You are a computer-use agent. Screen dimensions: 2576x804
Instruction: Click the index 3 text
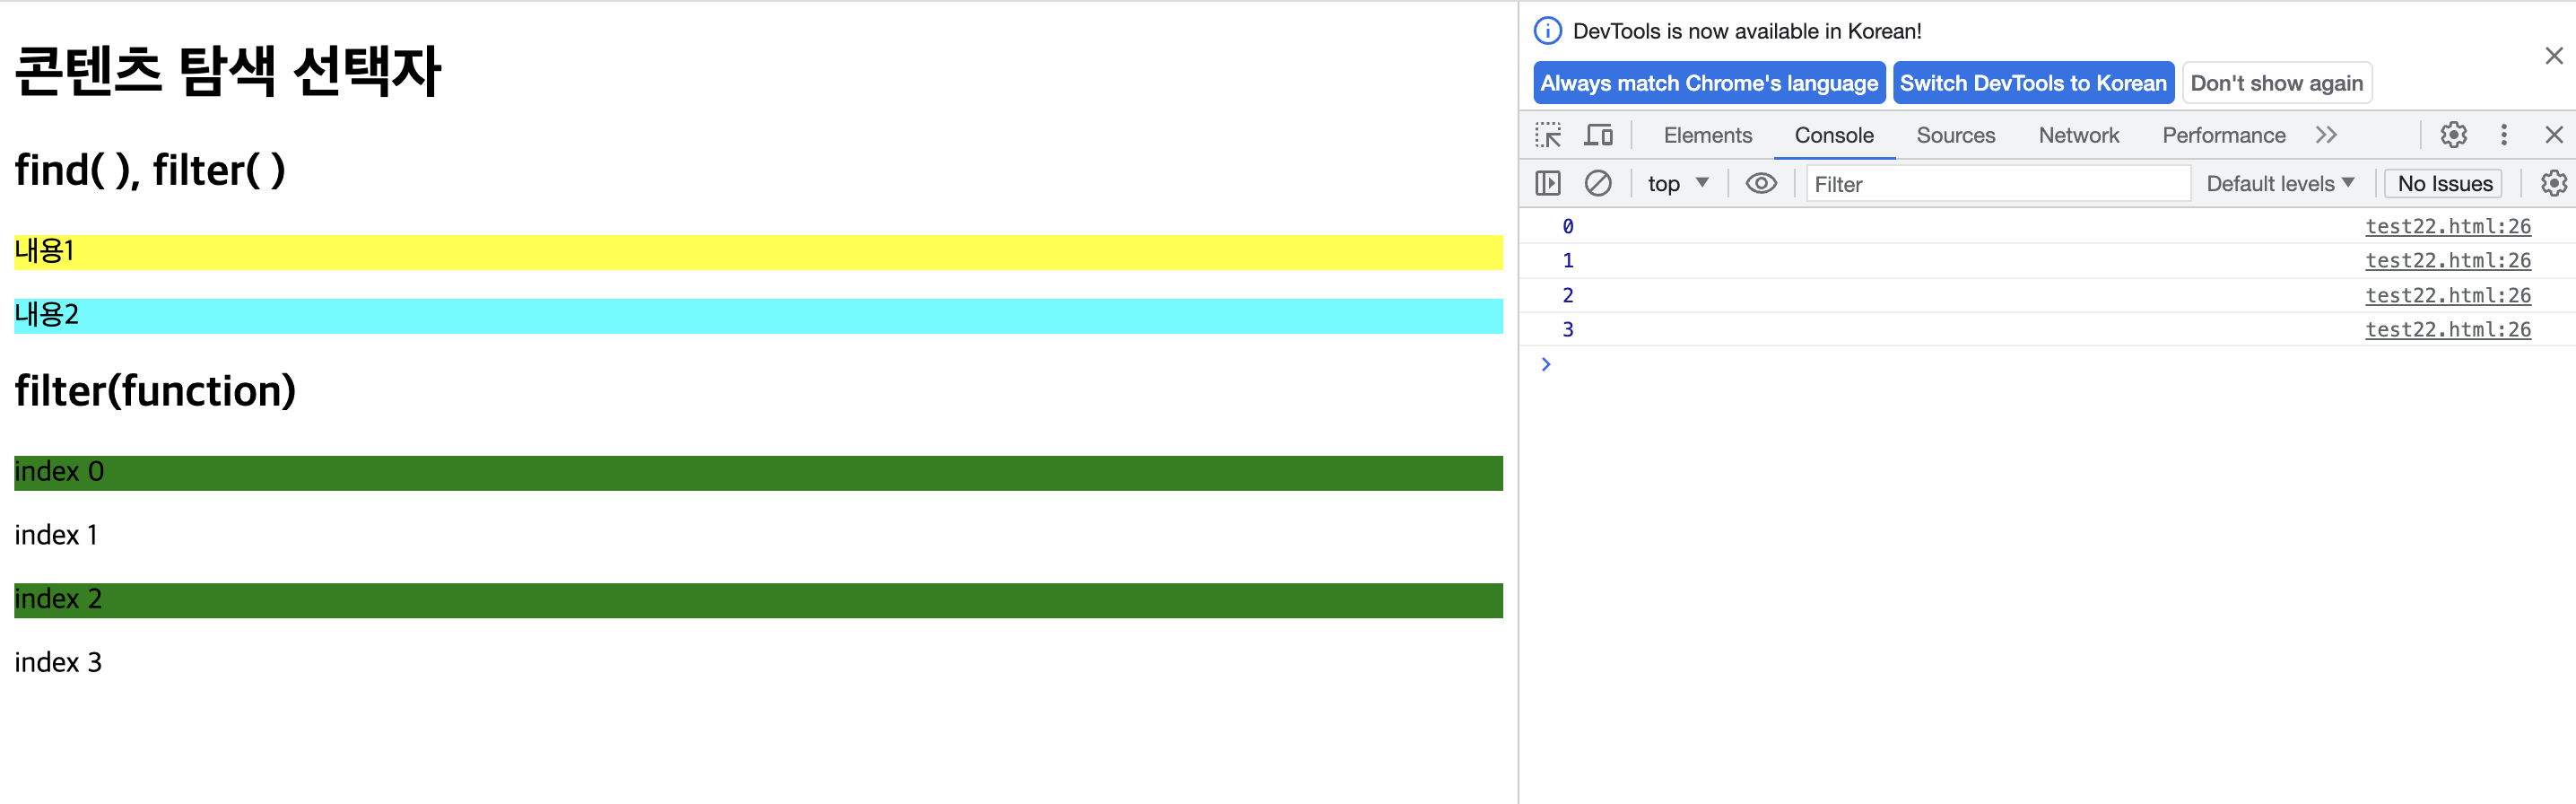click(58, 663)
